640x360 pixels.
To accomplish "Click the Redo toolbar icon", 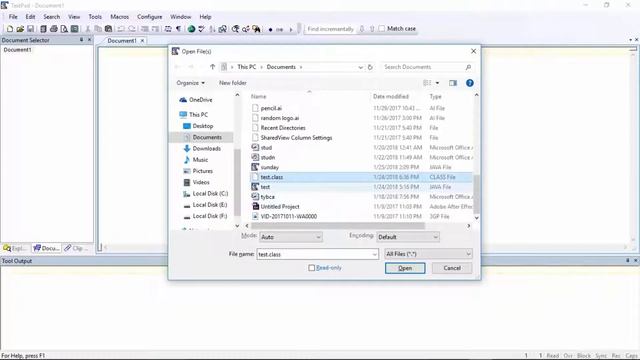I will pos(132,29).
